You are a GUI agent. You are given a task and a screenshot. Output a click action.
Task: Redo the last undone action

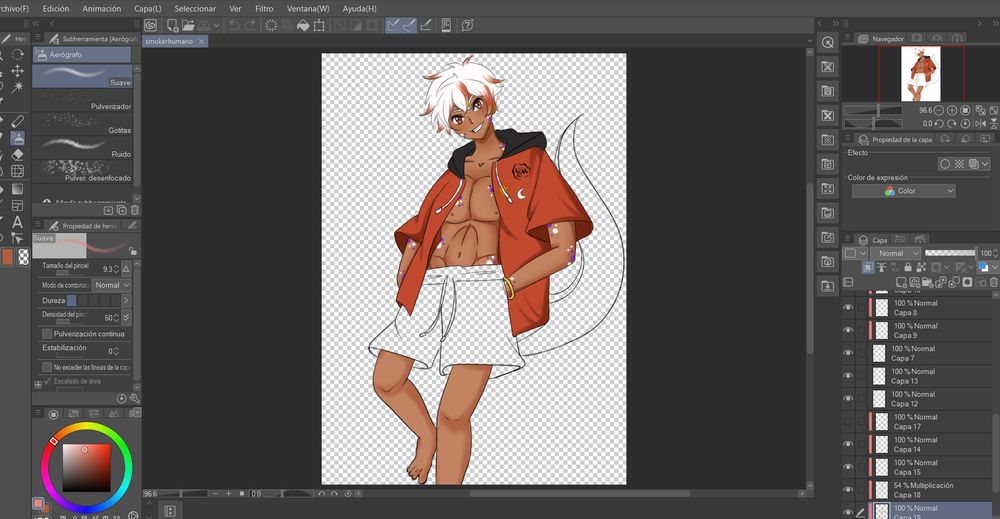(x=251, y=26)
